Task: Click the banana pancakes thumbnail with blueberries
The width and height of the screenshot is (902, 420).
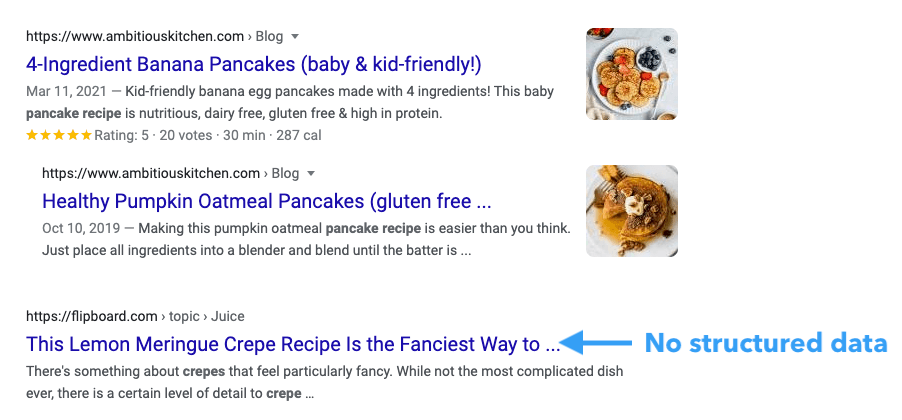Action: point(632,74)
